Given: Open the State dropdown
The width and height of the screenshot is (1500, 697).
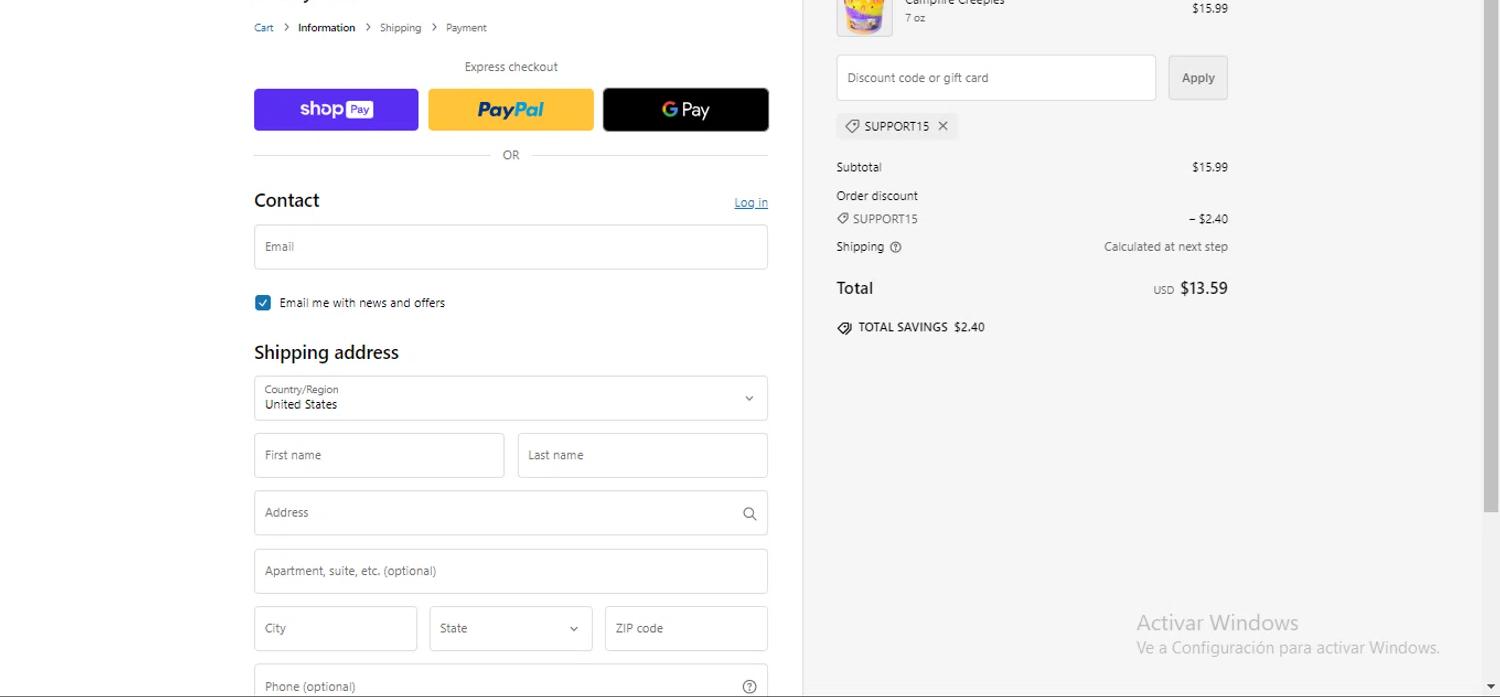Looking at the screenshot, I should click(x=511, y=629).
